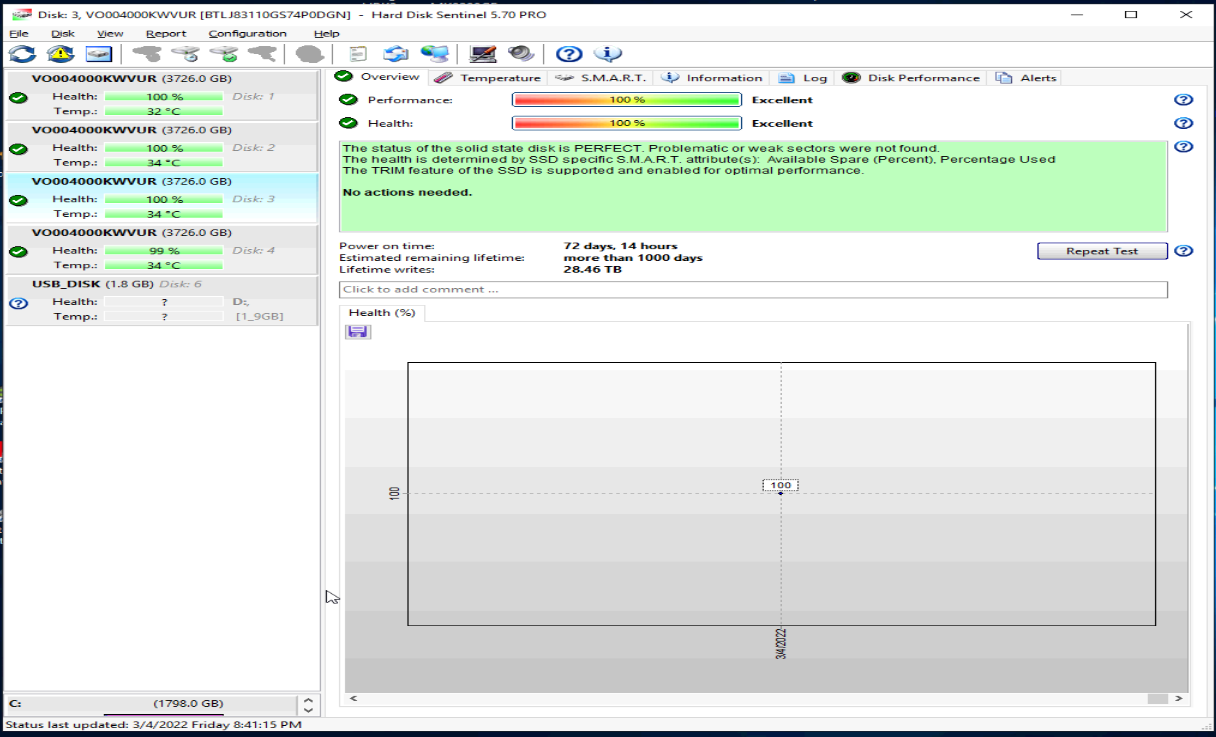Open the Configuration menu

pyautogui.click(x=247, y=33)
